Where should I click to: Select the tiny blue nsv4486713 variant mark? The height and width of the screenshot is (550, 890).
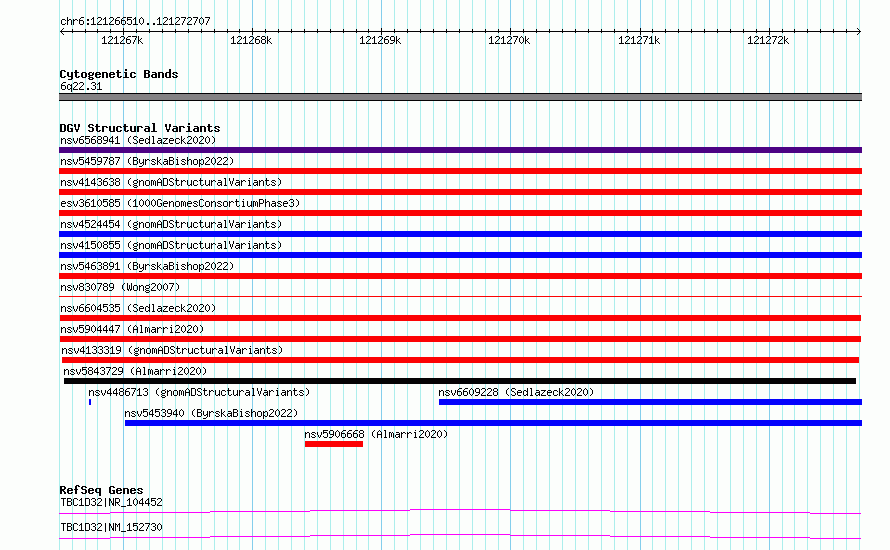click(90, 402)
